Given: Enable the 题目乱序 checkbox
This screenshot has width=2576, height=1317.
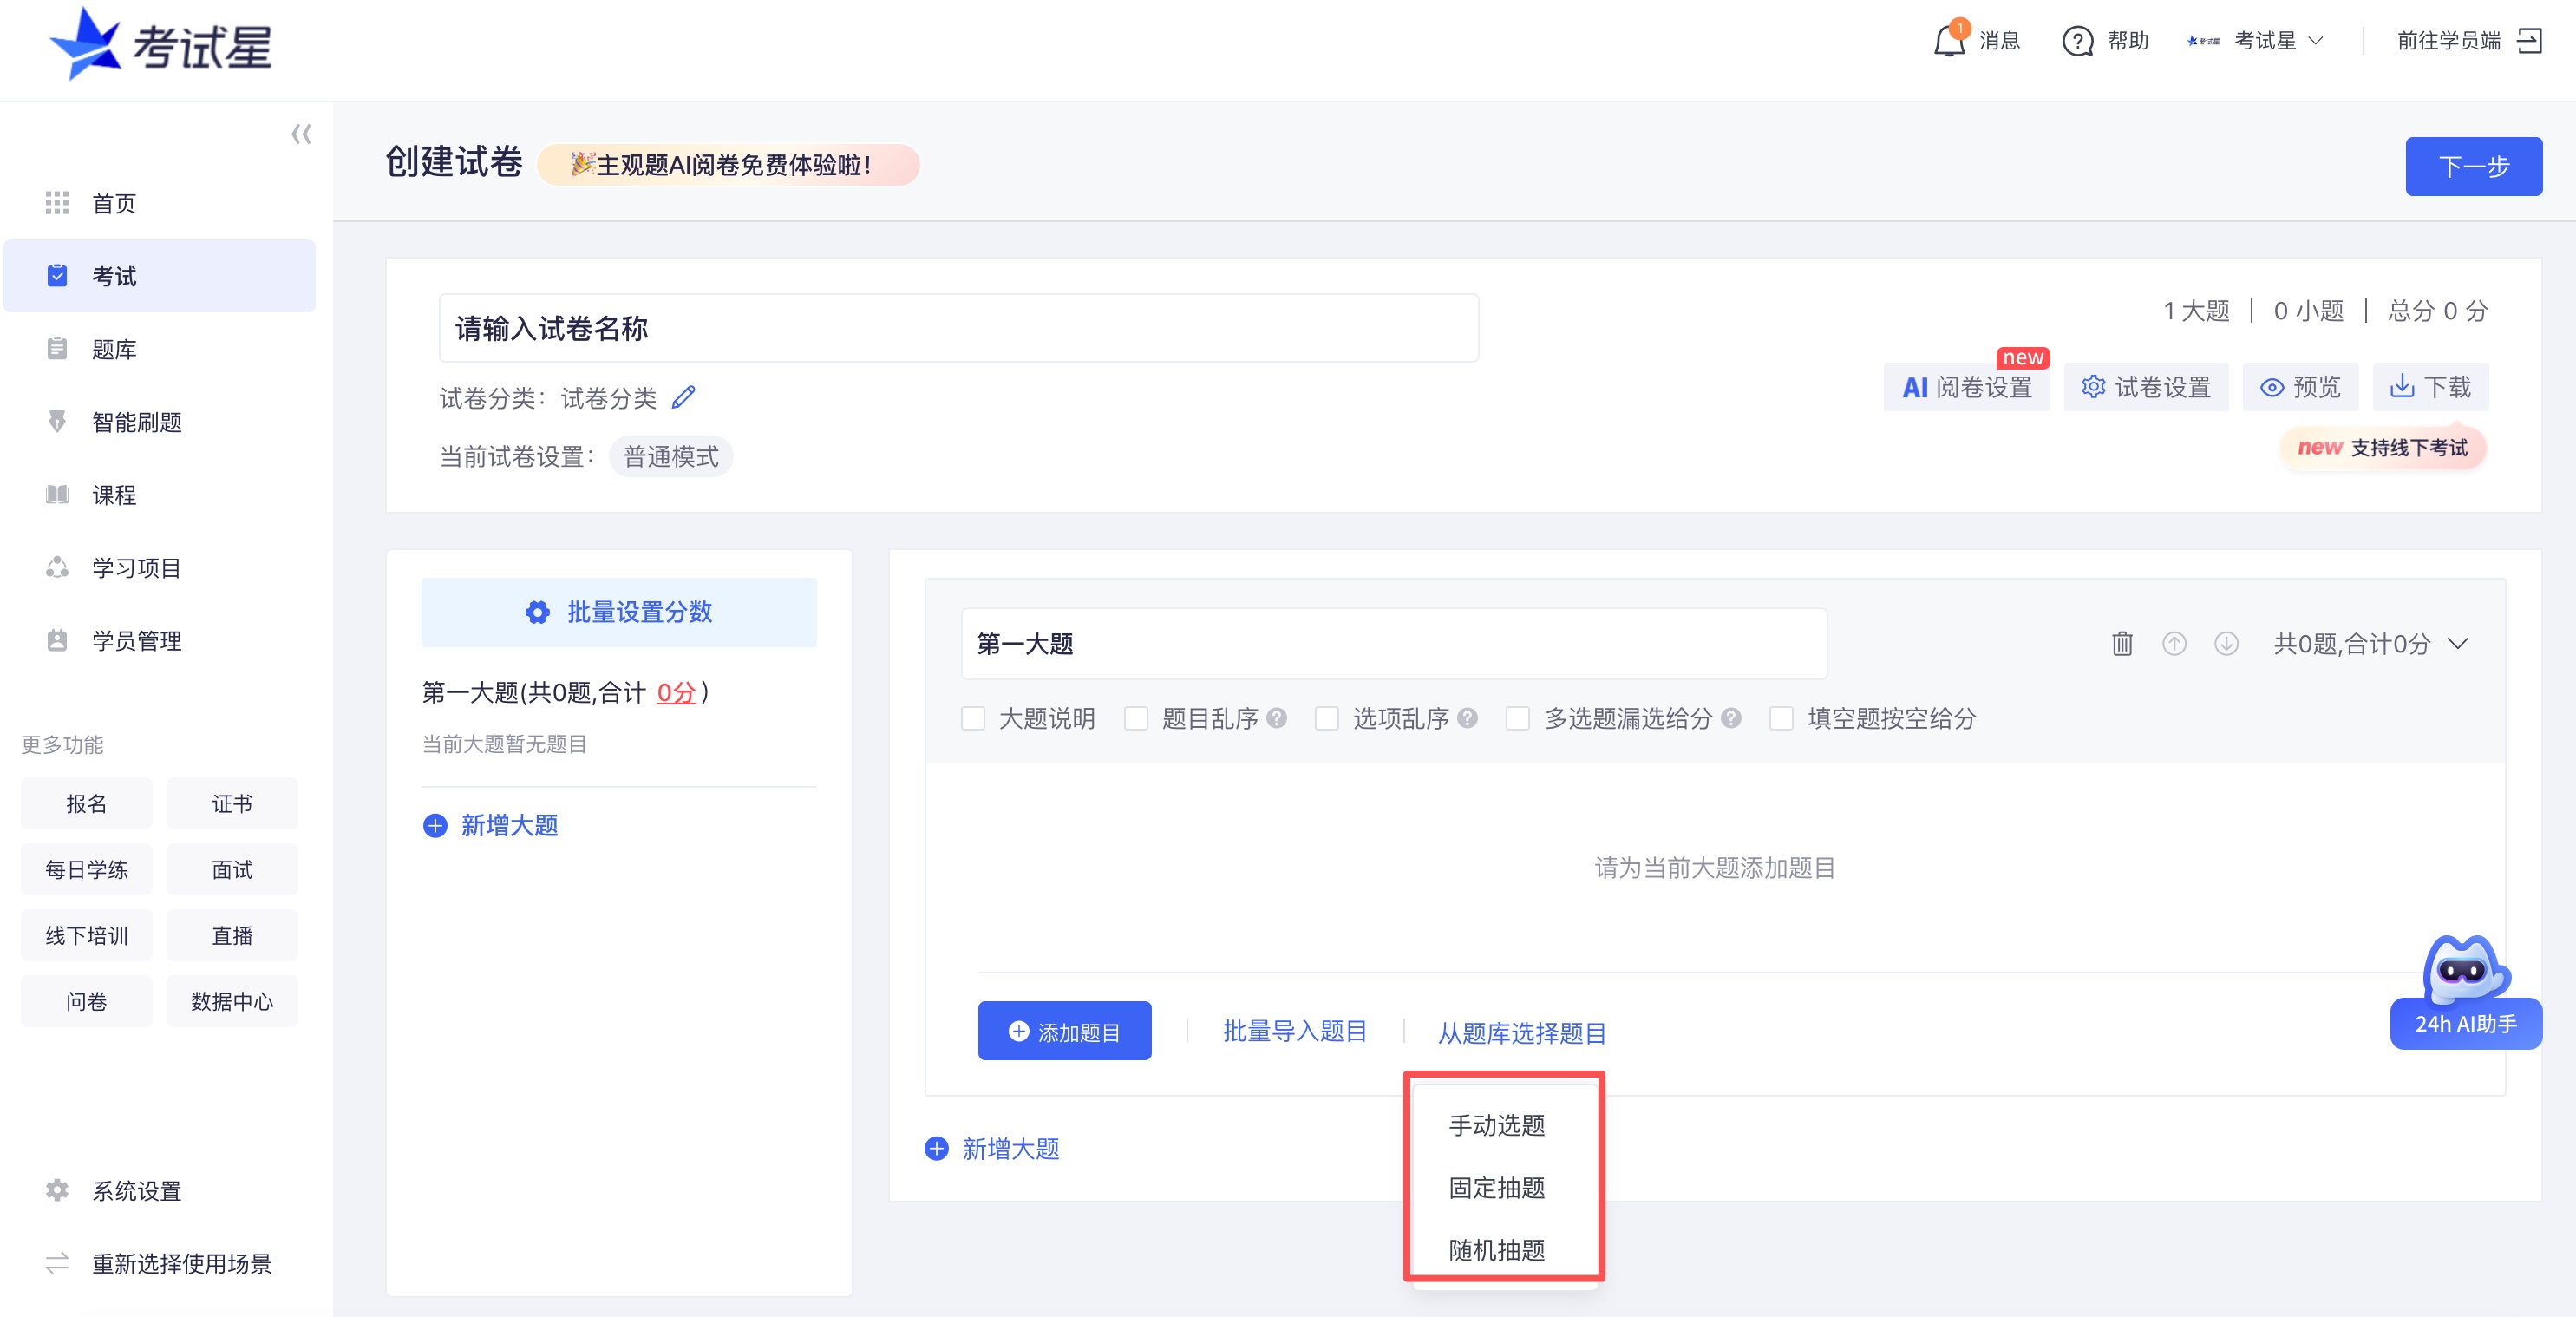Looking at the screenshot, I should point(1136,718).
